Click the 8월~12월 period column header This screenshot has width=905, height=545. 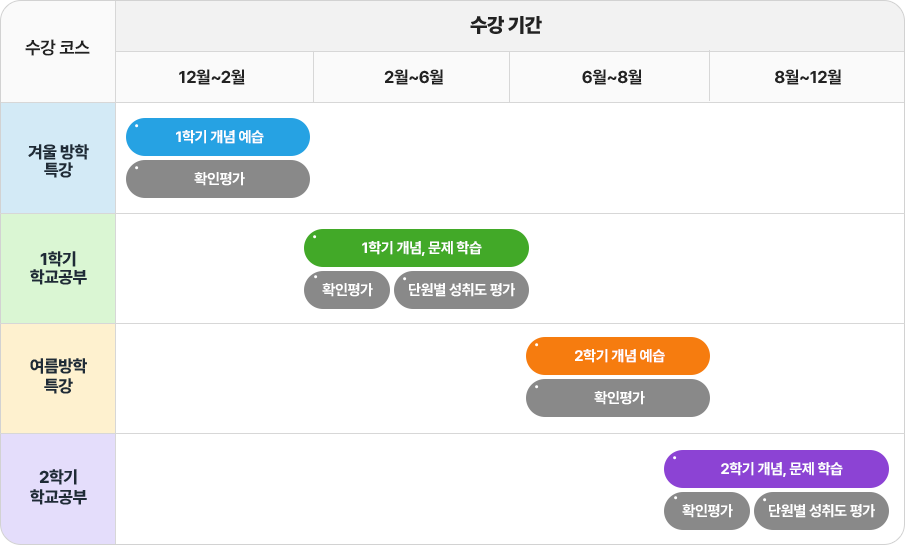[807, 77]
